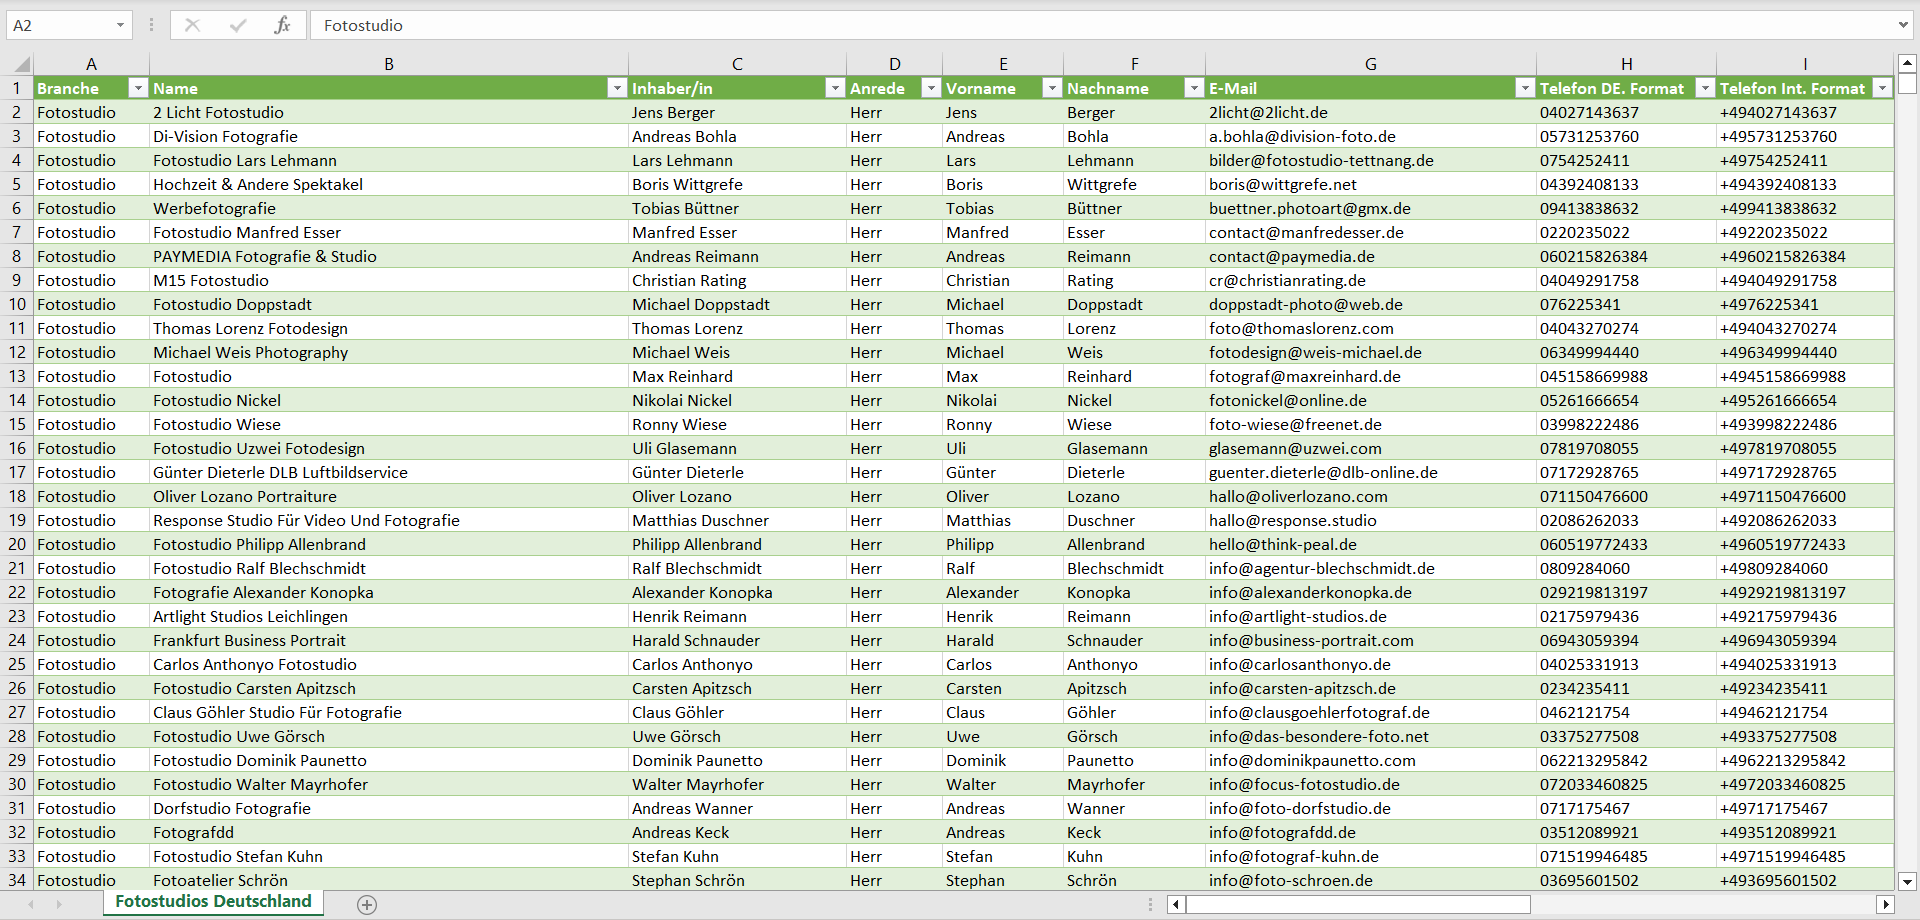
Task: Select column A header
Action: coord(91,64)
